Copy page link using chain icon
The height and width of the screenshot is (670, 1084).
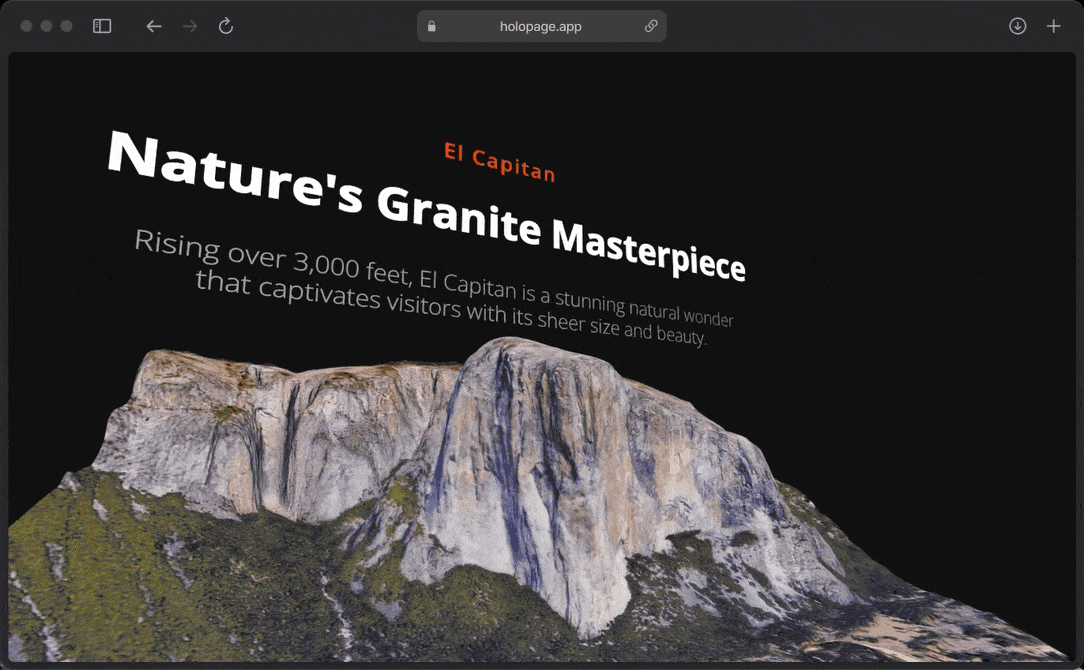point(651,27)
